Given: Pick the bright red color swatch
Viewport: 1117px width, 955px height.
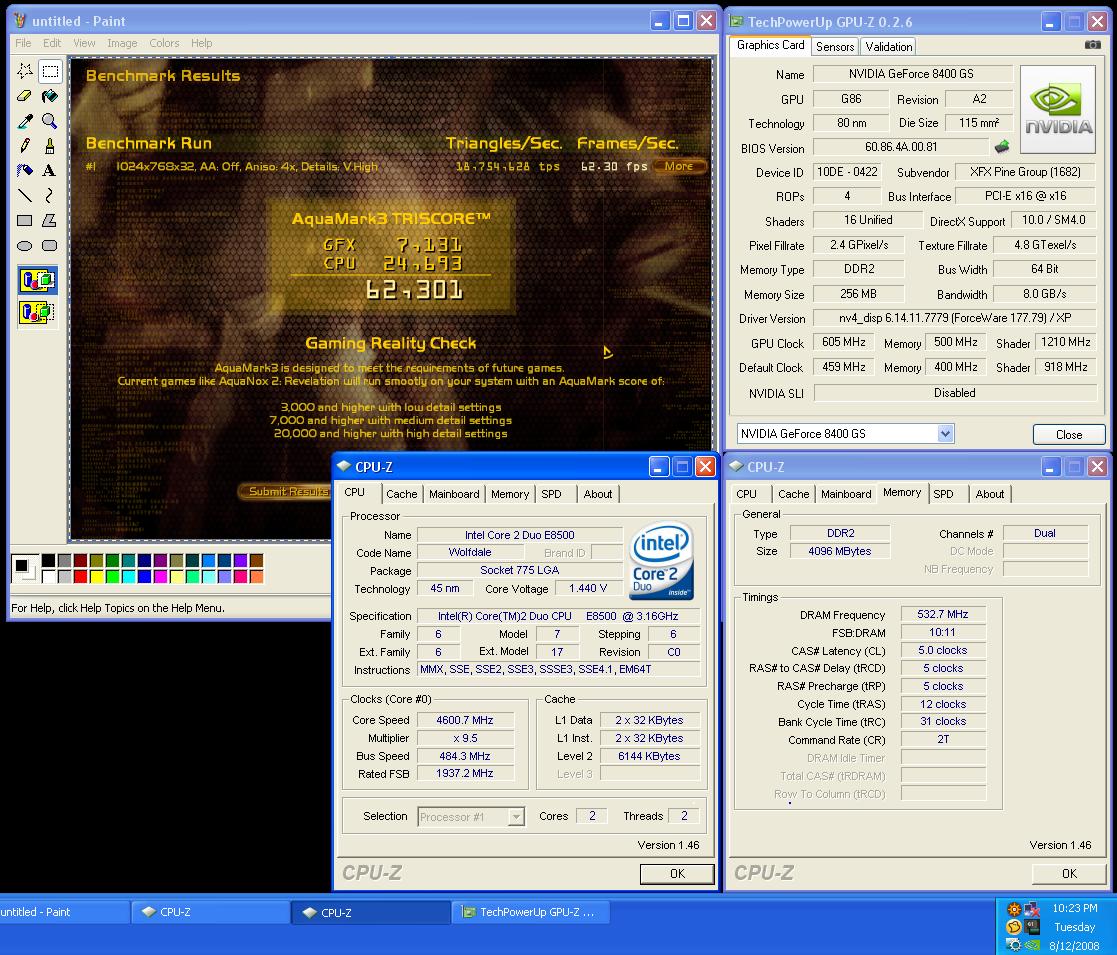Looking at the screenshot, I should click(80, 577).
